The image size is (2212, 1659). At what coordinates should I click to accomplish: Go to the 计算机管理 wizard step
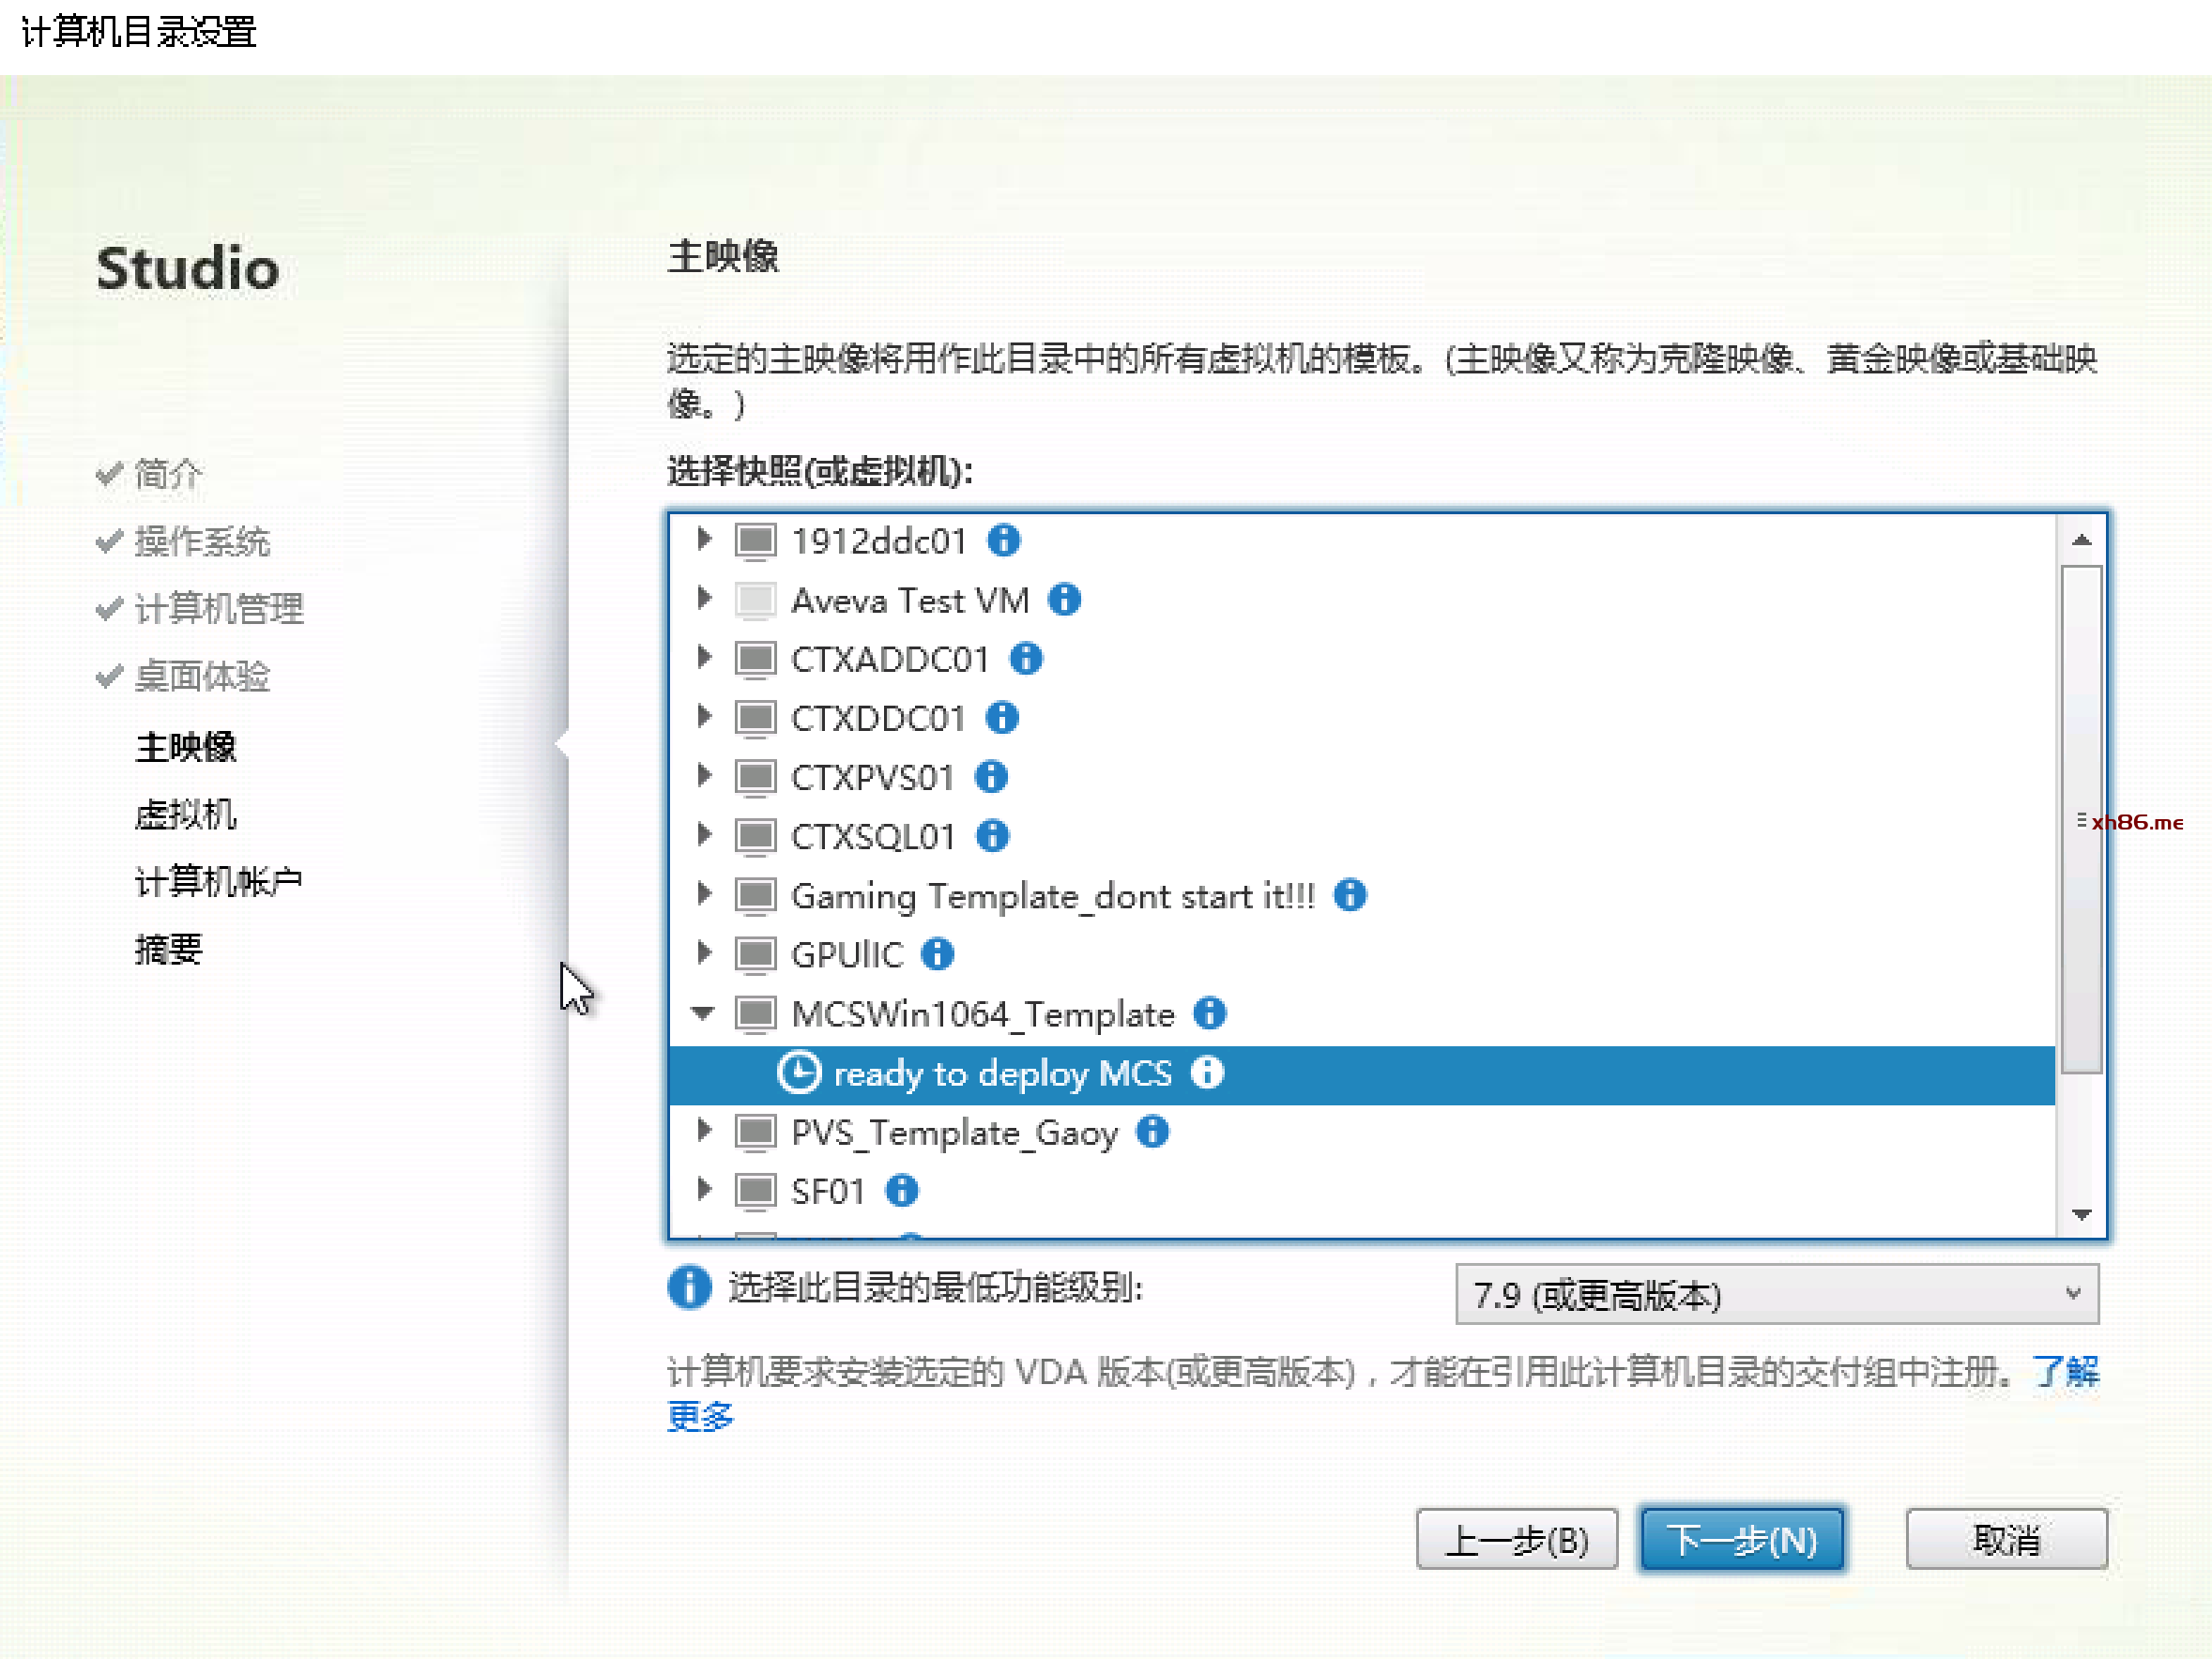coord(218,608)
